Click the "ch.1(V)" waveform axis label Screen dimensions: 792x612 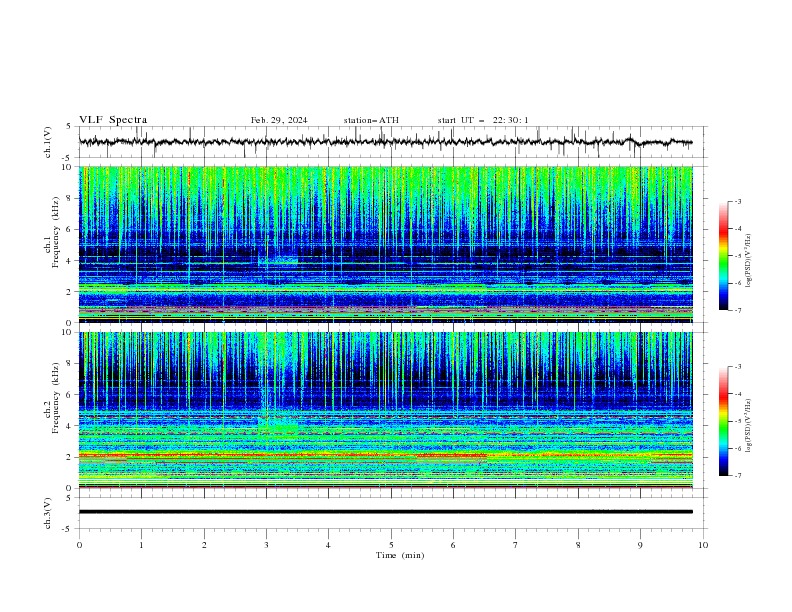pyautogui.click(x=48, y=142)
